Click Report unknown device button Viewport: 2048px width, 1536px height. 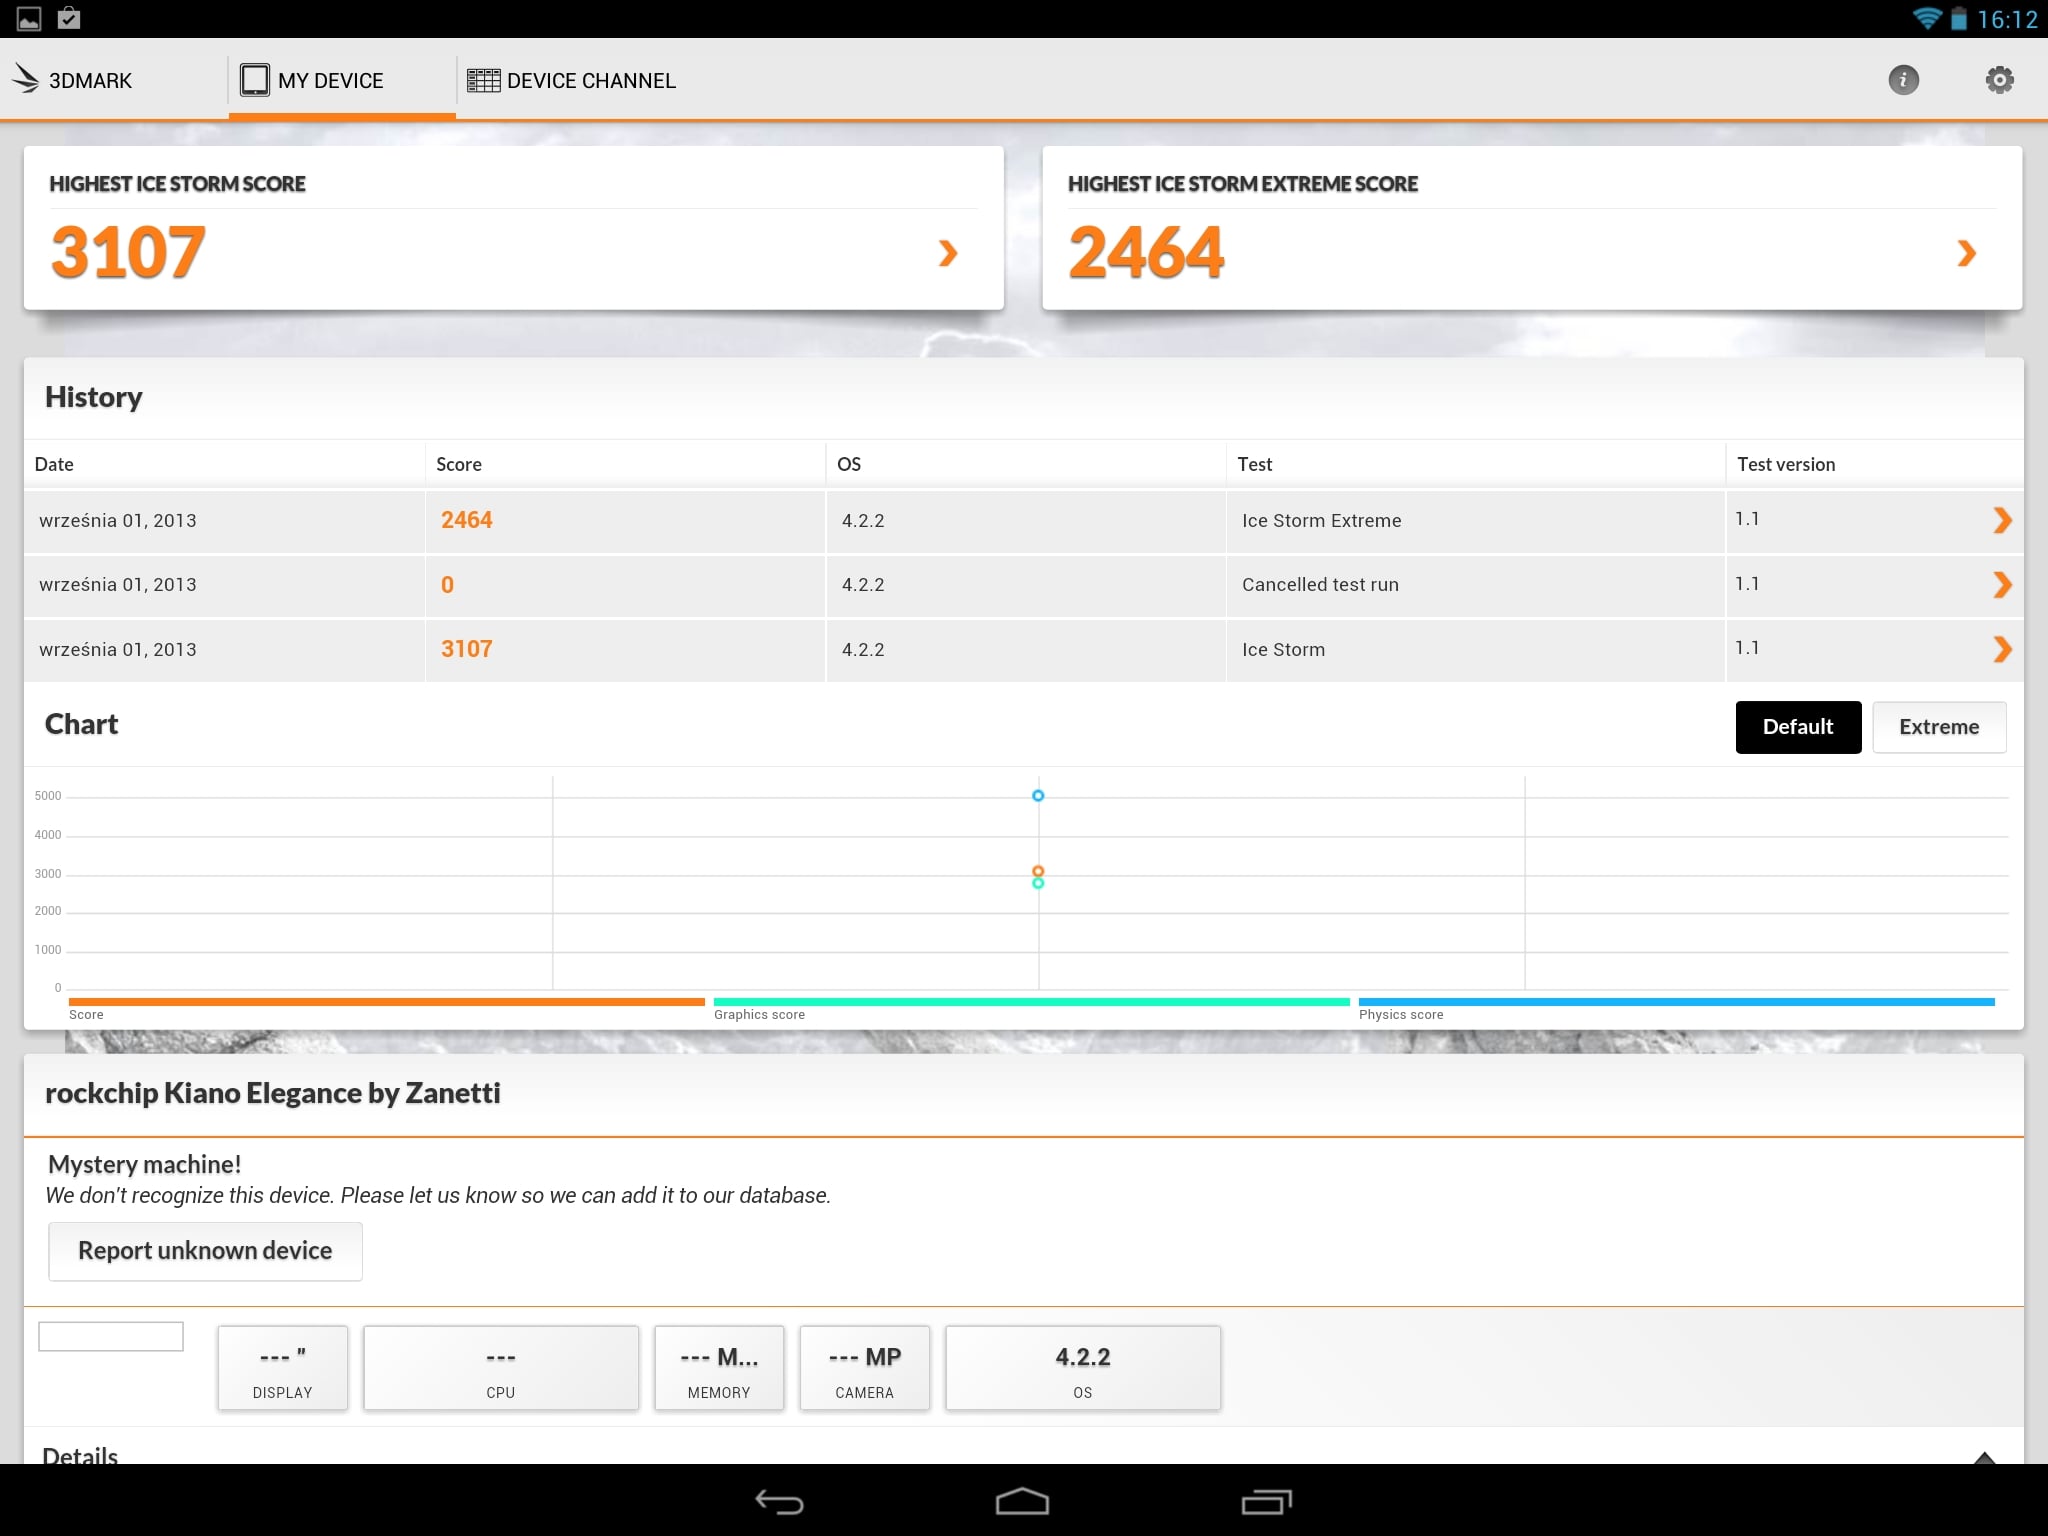pos(205,1251)
